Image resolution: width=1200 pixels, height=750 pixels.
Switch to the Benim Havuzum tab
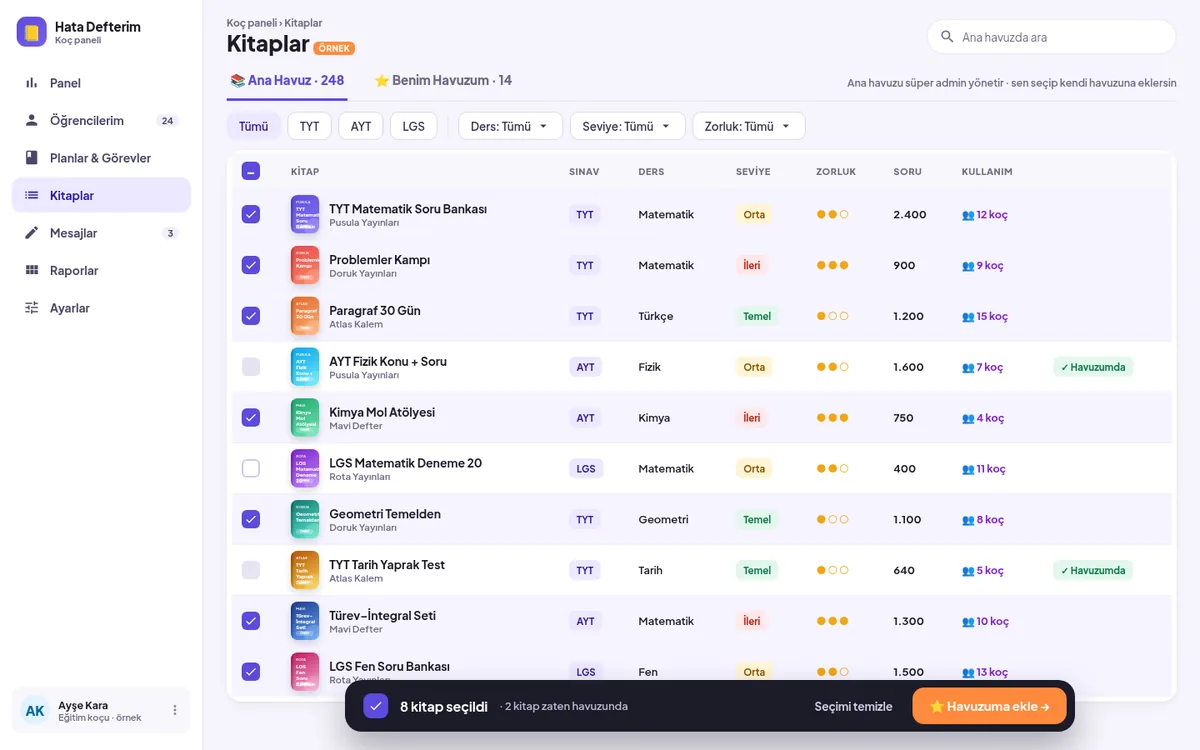443,80
